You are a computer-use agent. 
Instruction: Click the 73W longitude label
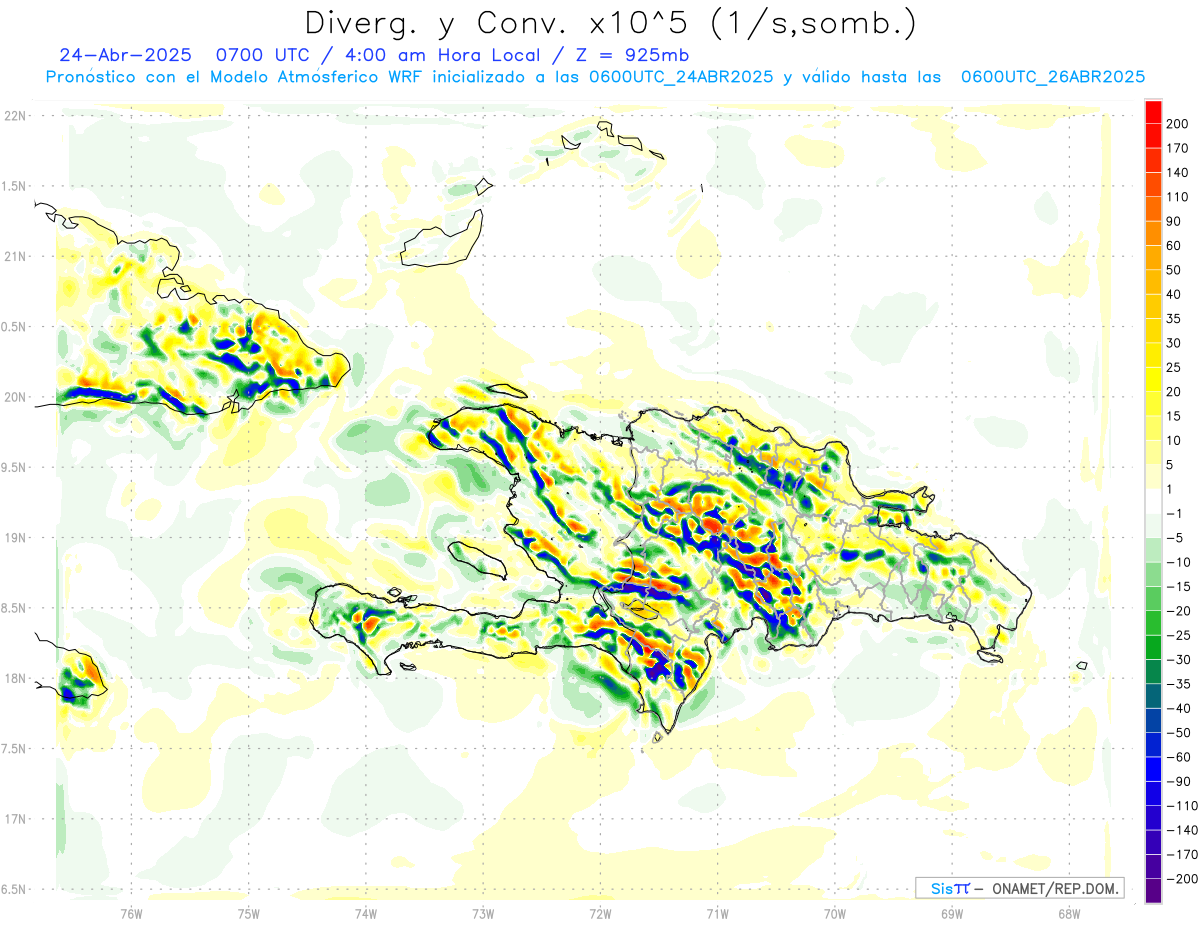click(483, 913)
